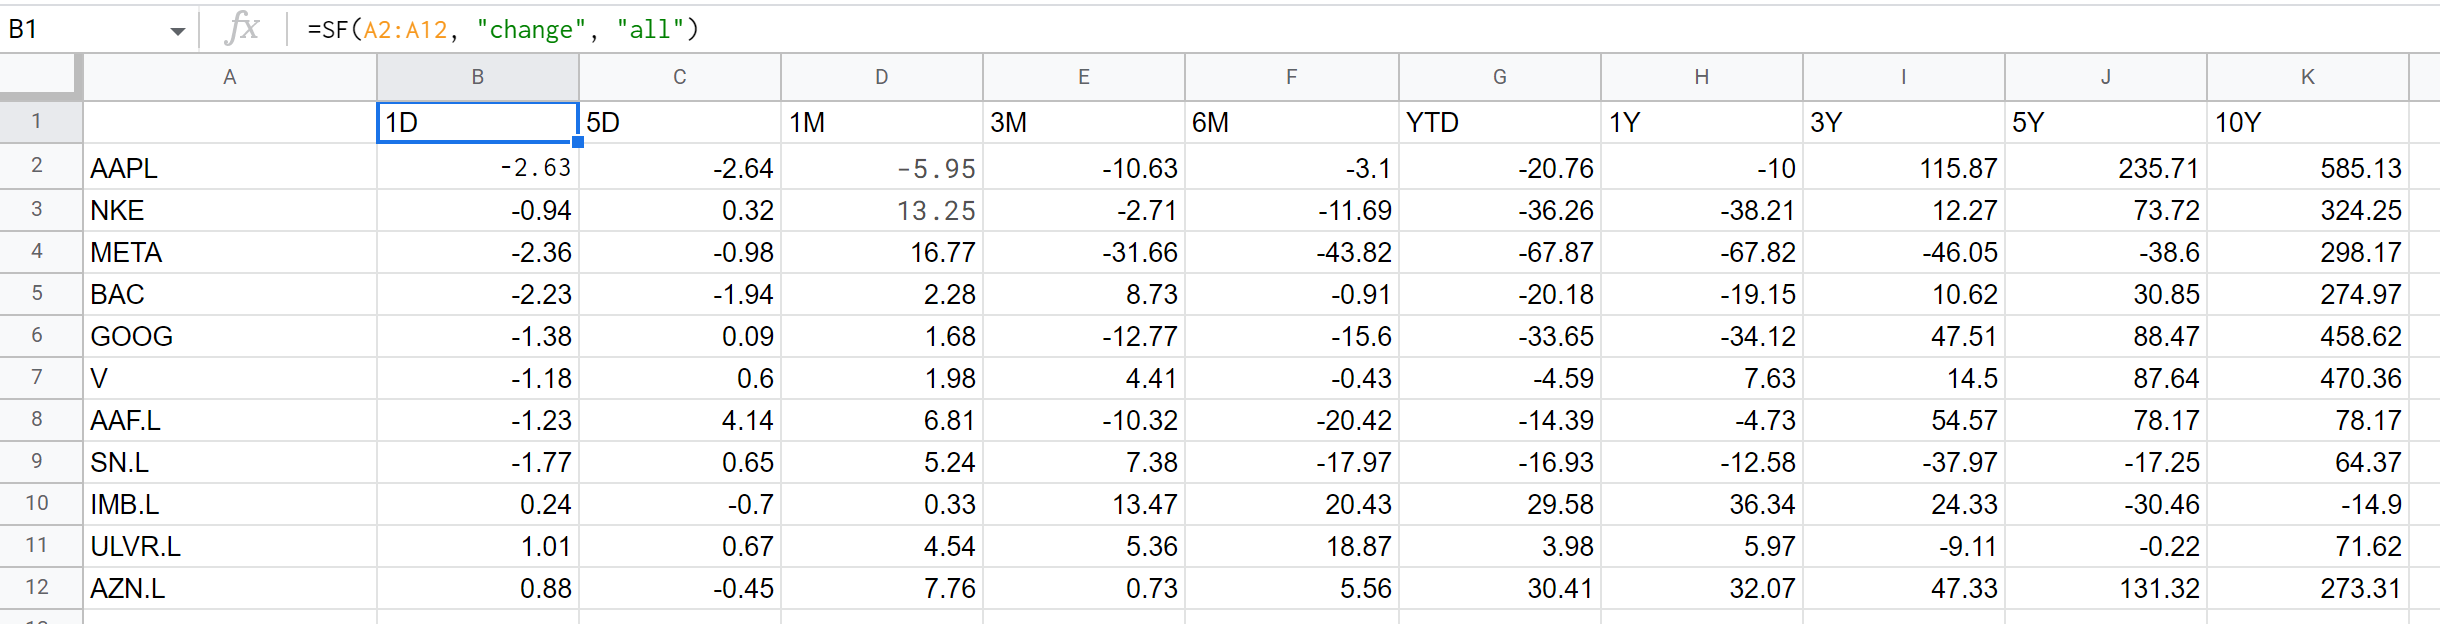Click AAPL's 10Y value 585.13
2440x624 pixels.
pos(2308,167)
